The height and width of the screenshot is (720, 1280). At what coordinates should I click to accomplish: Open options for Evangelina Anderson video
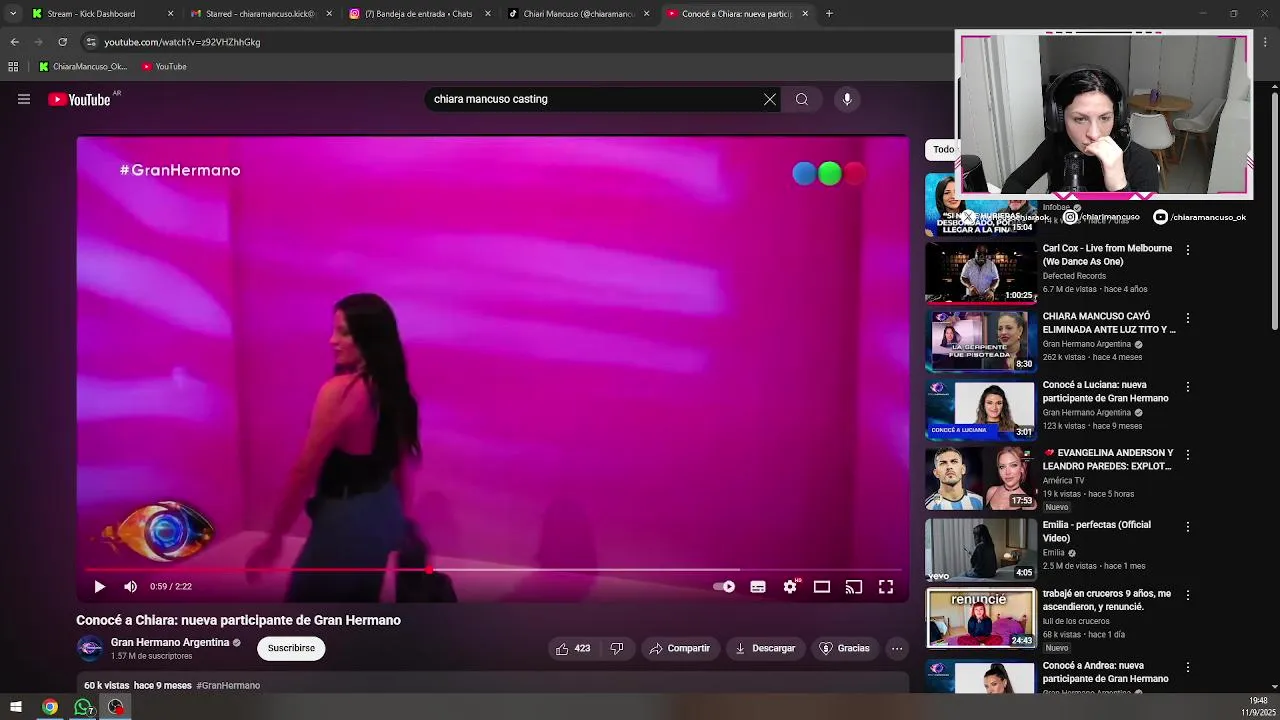pyautogui.click(x=1188, y=455)
